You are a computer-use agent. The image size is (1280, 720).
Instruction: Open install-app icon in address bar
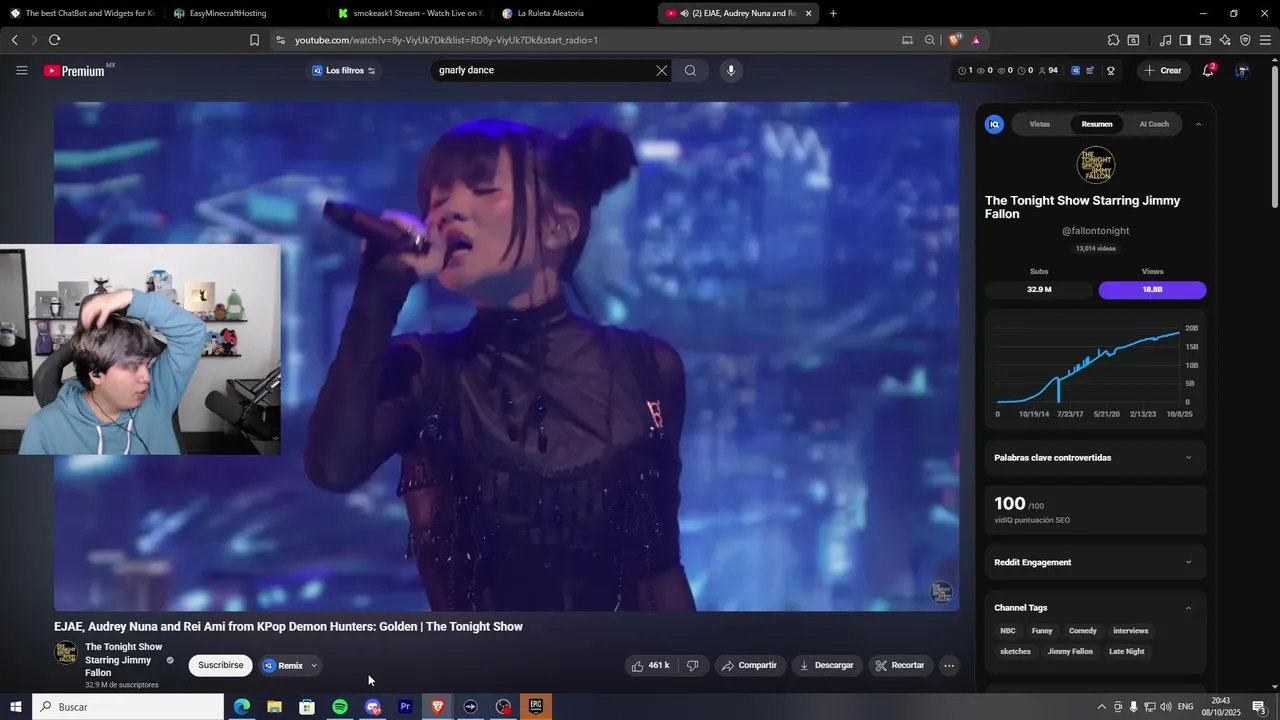[907, 40]
